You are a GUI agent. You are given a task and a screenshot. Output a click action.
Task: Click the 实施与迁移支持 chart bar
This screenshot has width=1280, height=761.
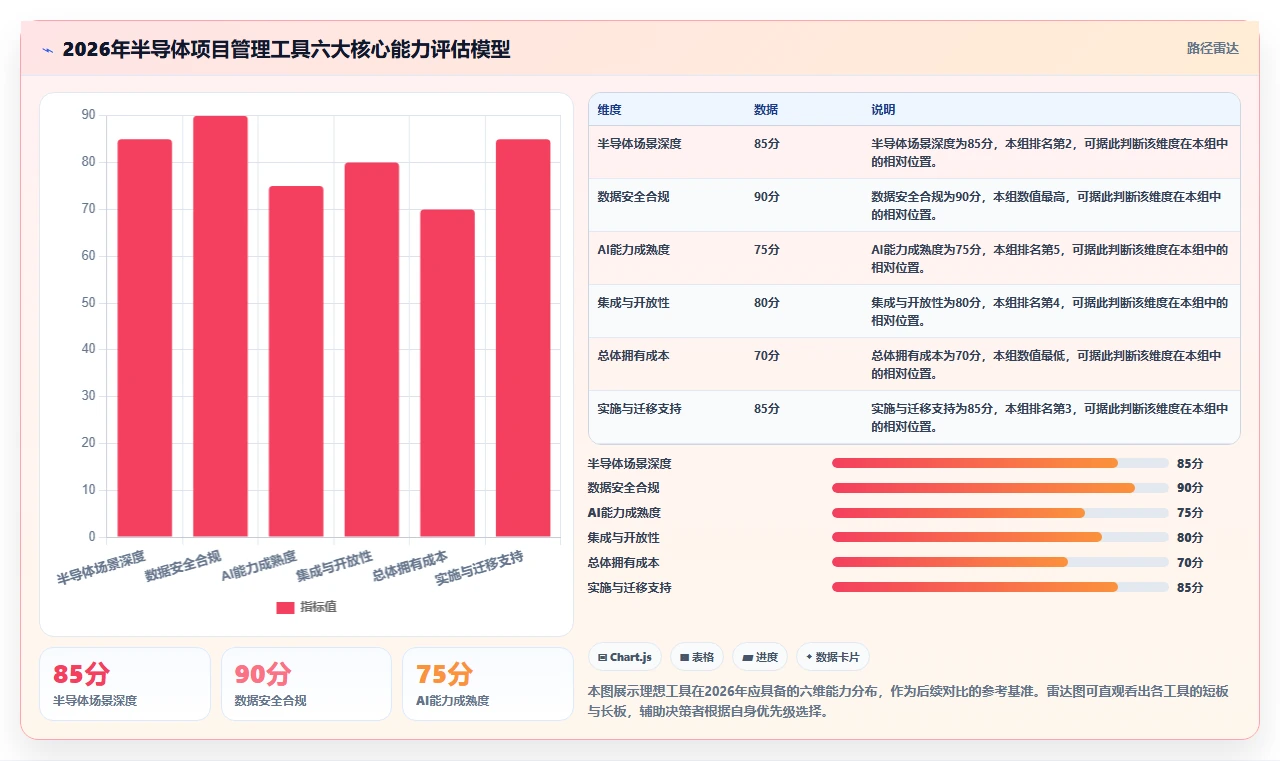pos(523,338)
